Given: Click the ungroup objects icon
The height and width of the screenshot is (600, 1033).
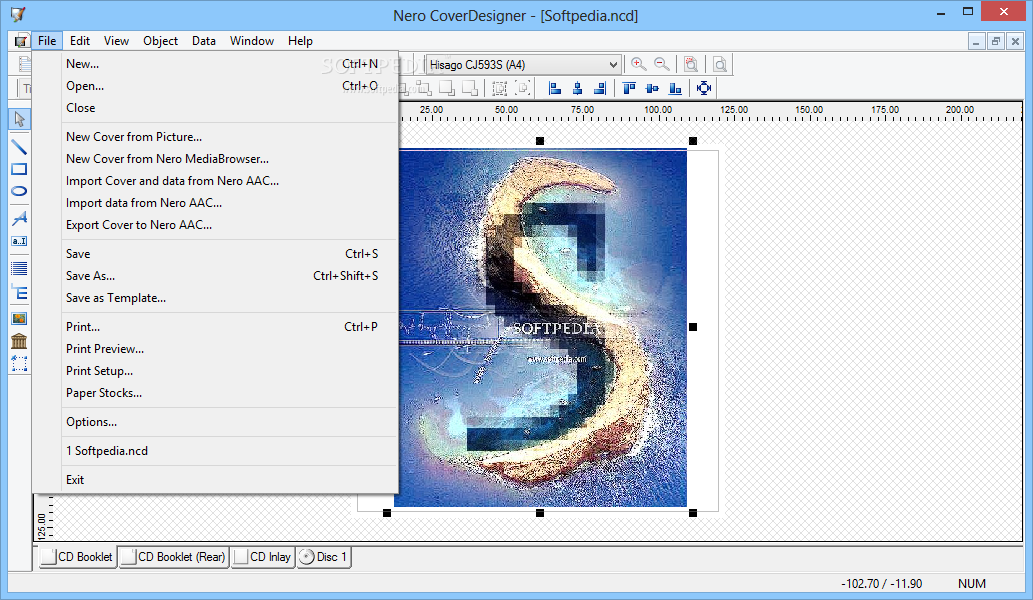Looking at the screenshot, I should coord(522,88).
